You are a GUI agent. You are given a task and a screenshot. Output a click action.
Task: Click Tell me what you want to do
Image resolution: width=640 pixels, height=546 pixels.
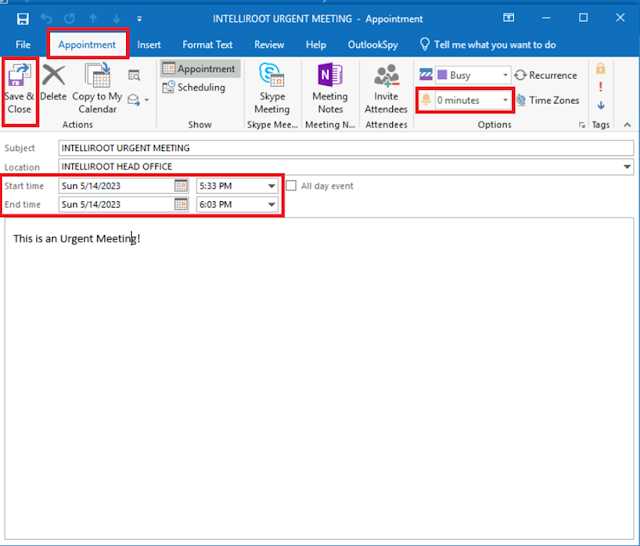tap(495, 45)
